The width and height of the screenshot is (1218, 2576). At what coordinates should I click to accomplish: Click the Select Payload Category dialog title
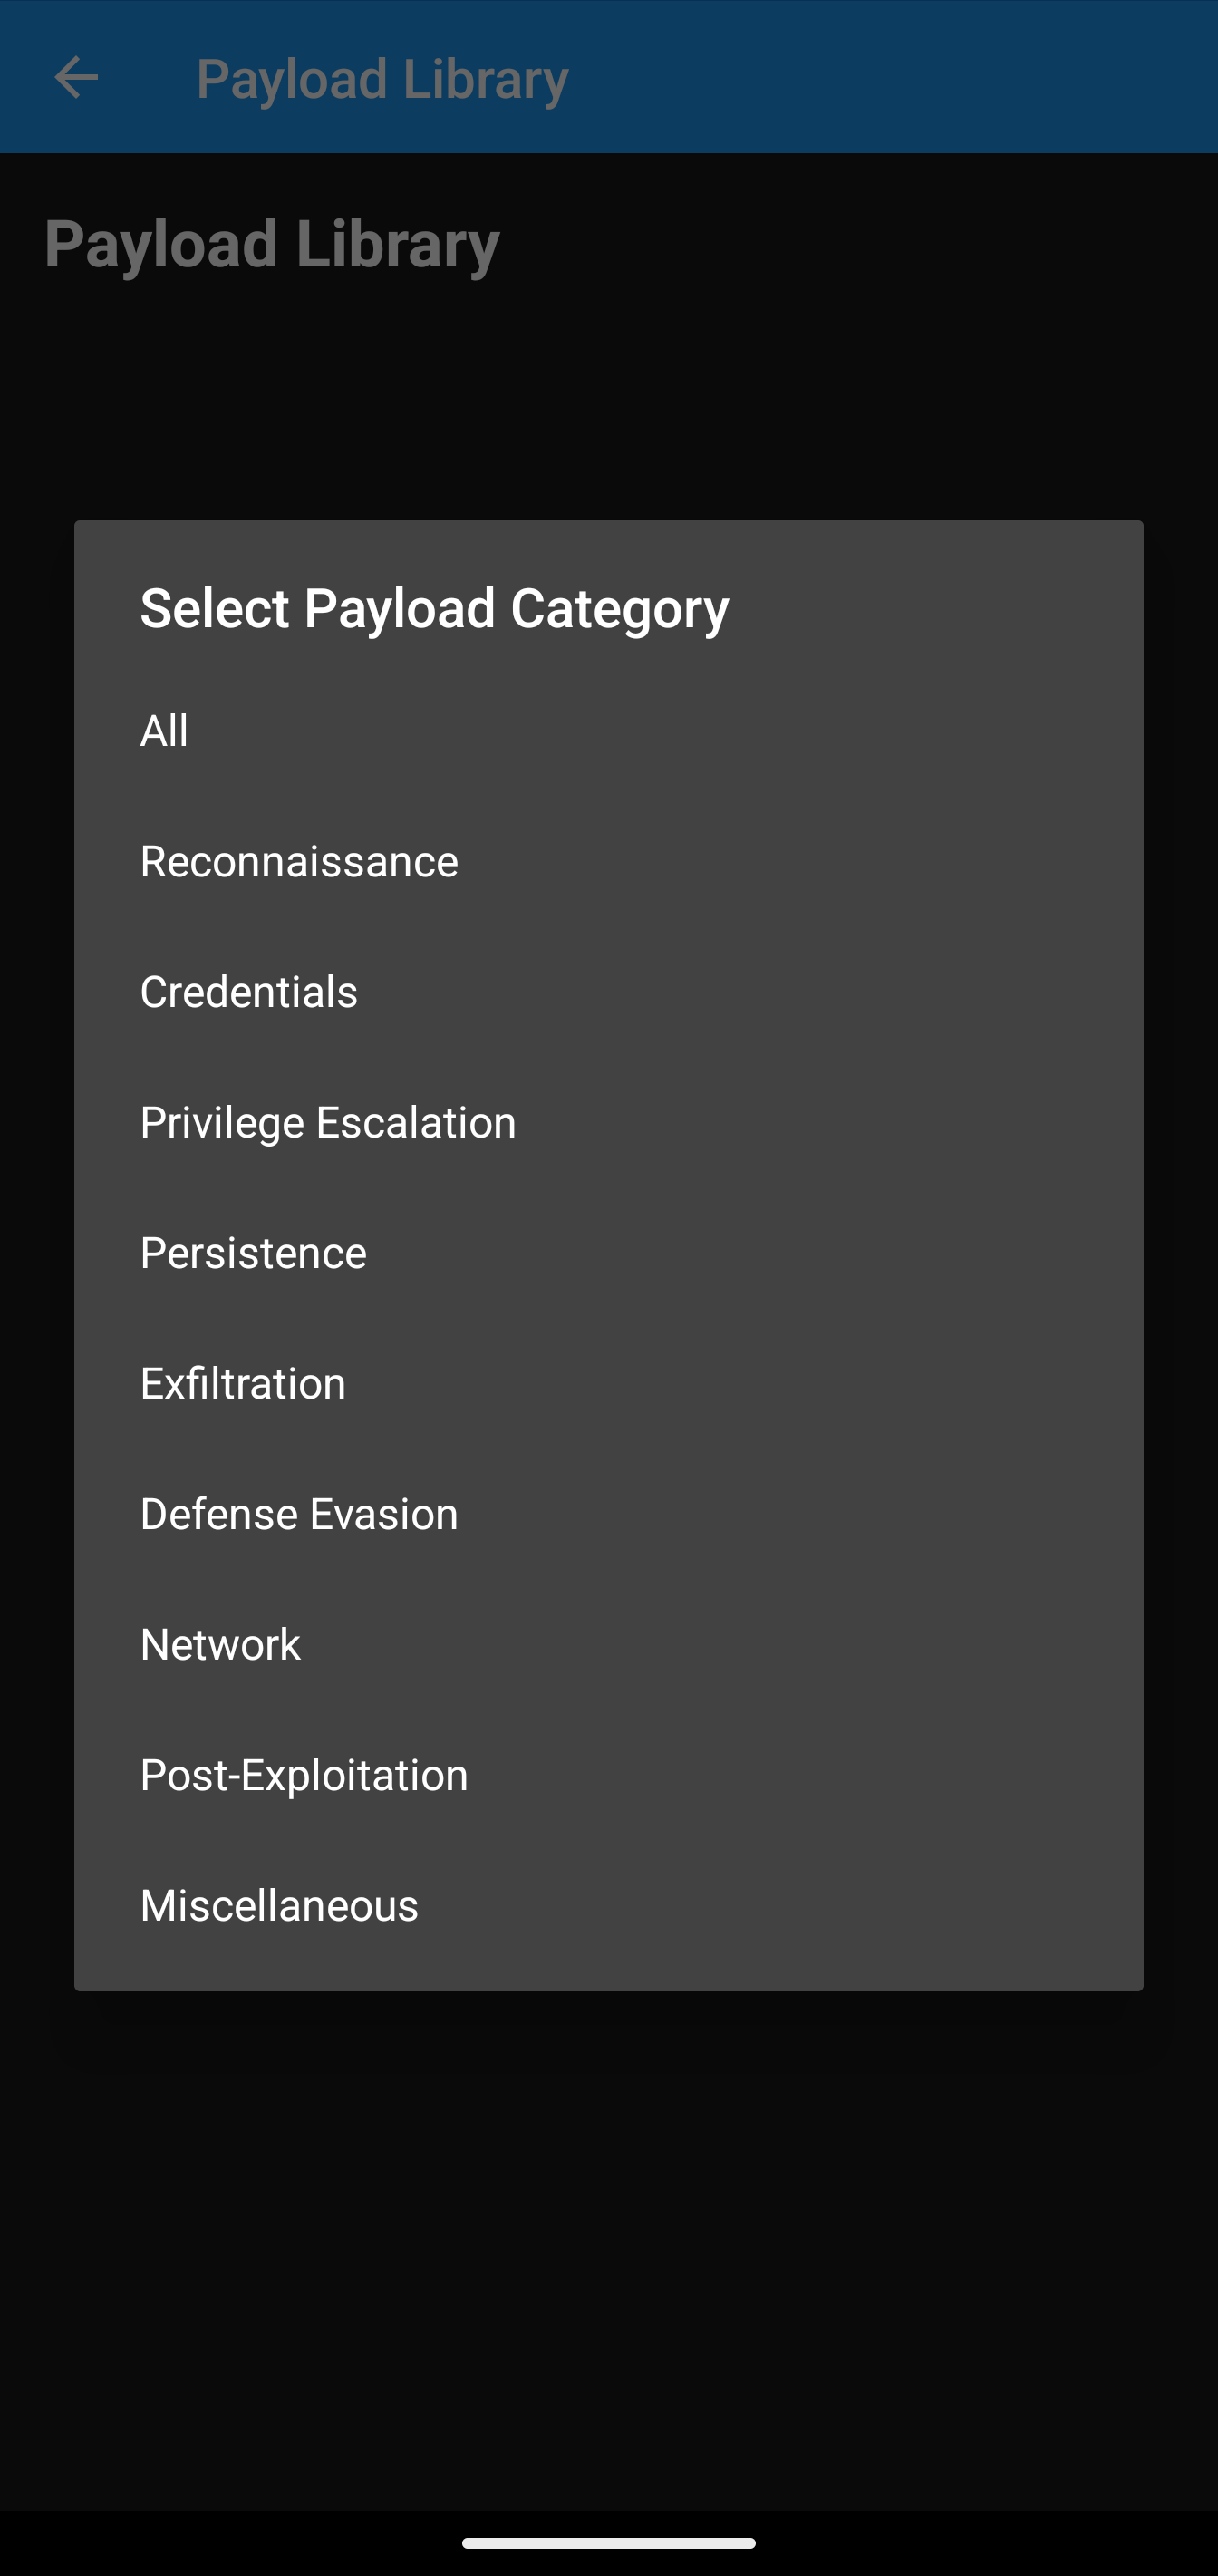tap(434, 608)
